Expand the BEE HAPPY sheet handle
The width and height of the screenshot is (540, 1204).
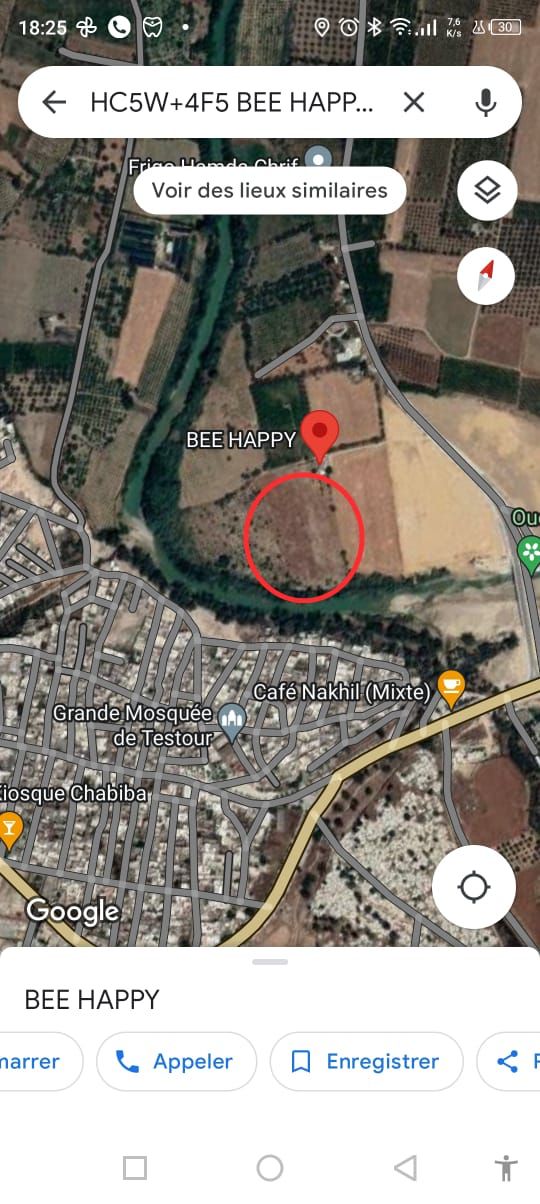click(270, 962)
